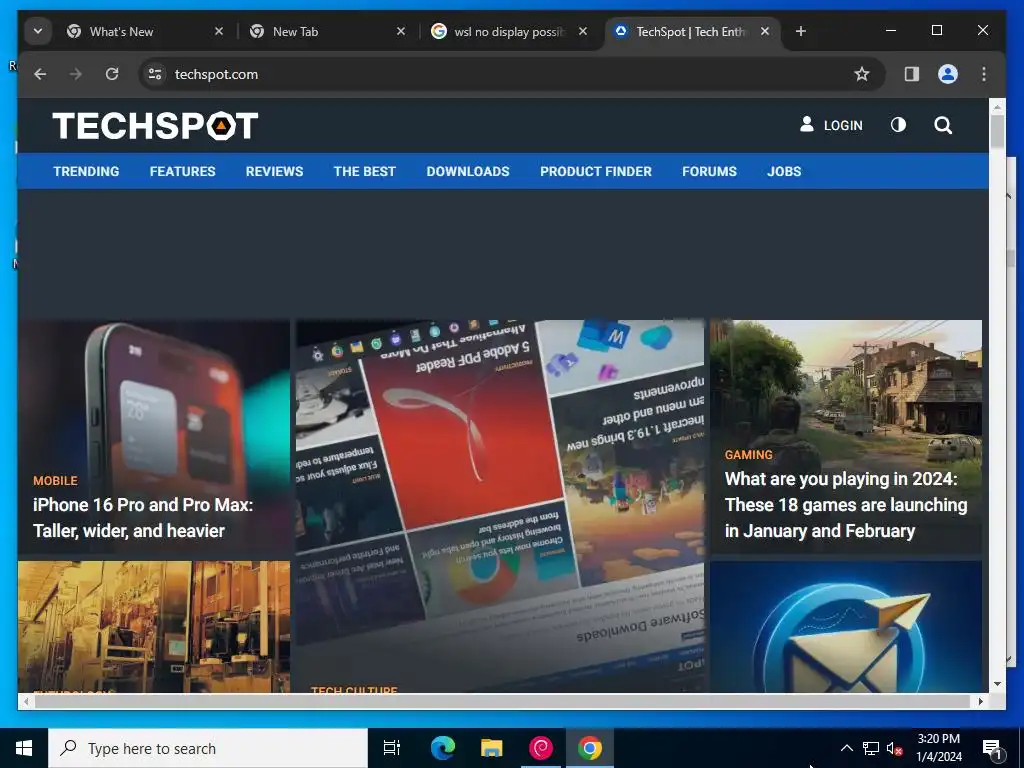The image size is (1024, 768).
Task: Click the TechSpot logo
Action: tap(155, 125)
